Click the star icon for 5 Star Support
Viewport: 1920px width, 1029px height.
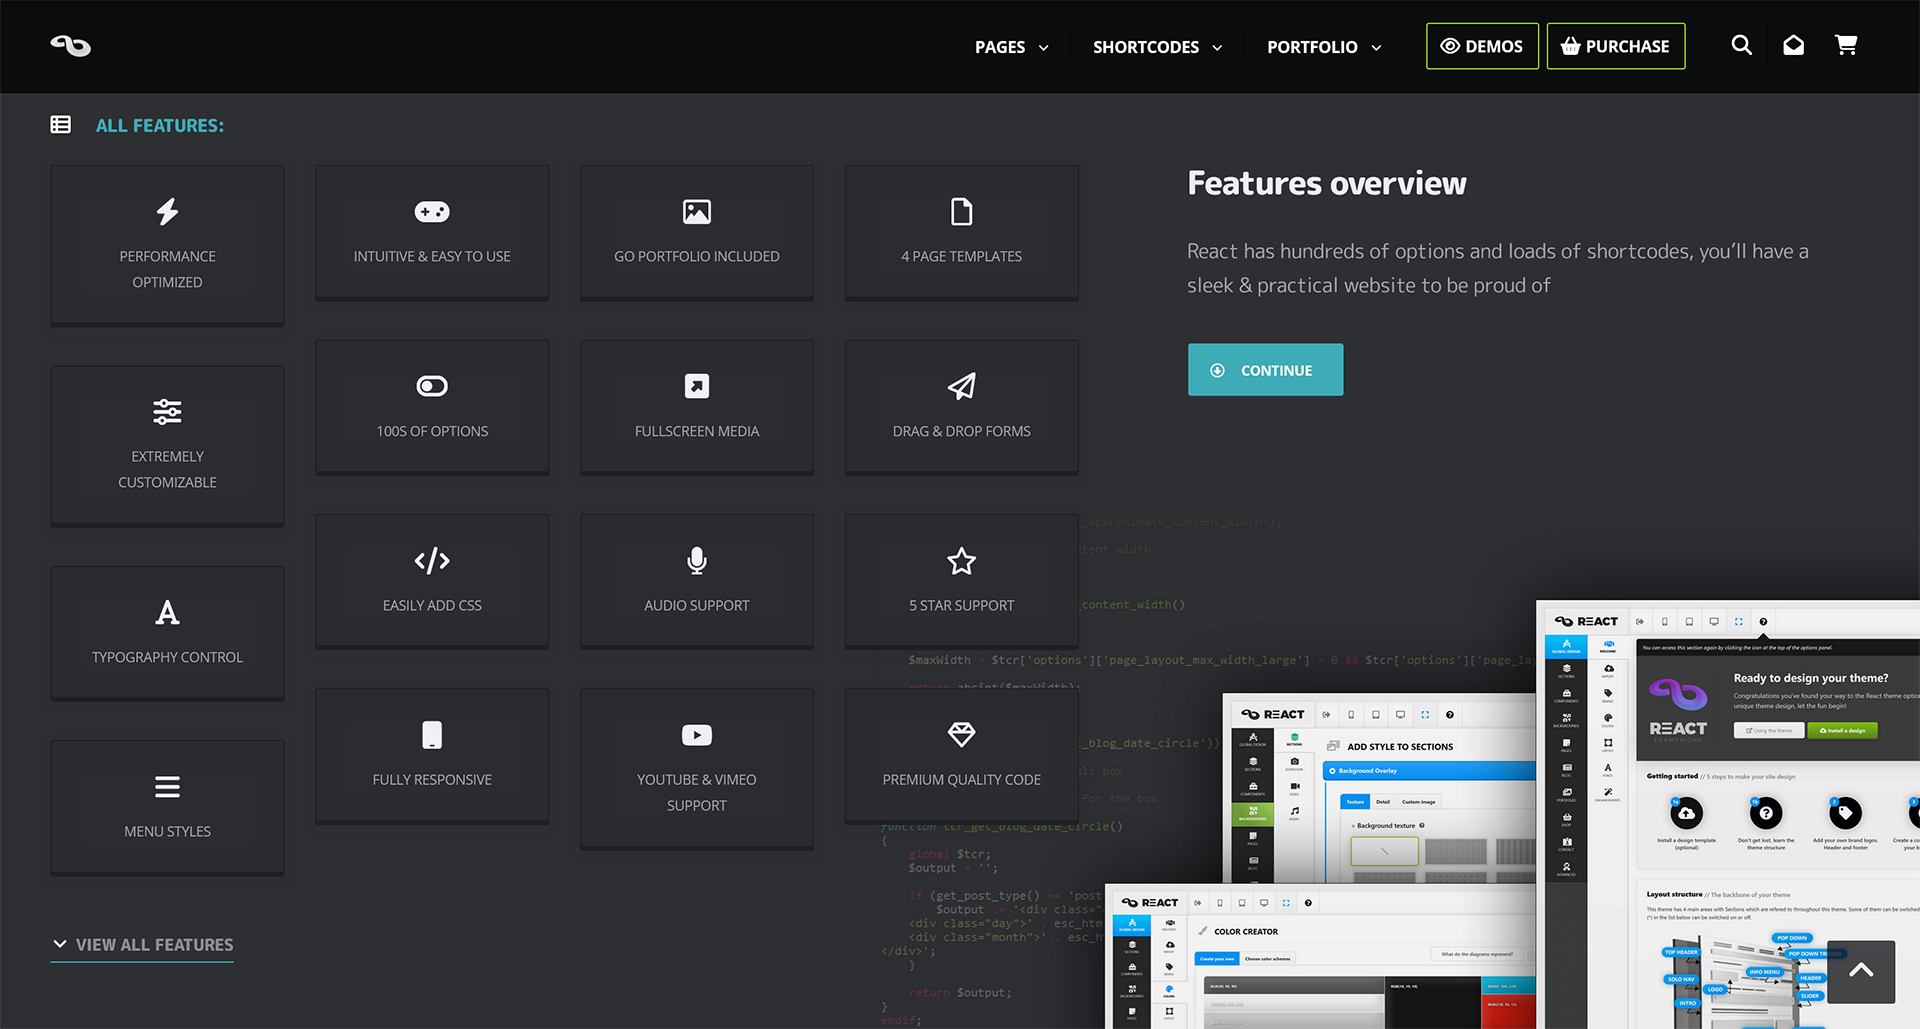coord(961,561)
